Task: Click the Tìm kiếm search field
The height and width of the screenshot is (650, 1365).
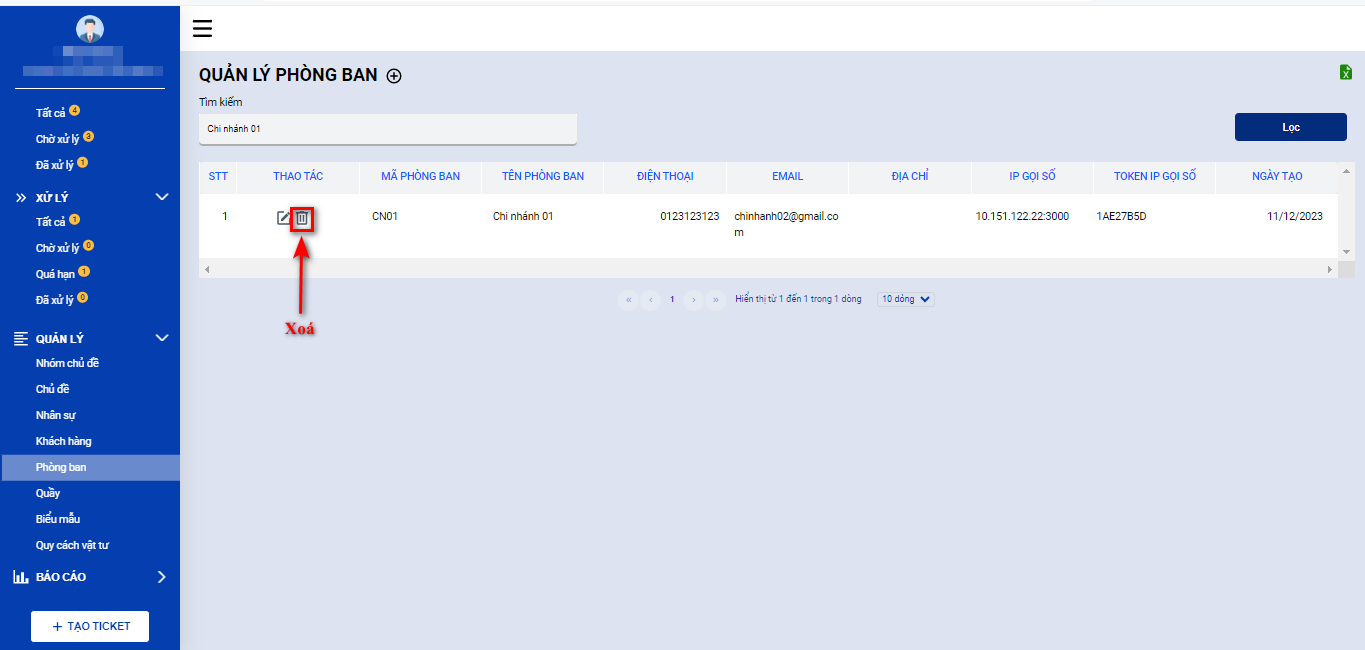Action: coord(388,129)
